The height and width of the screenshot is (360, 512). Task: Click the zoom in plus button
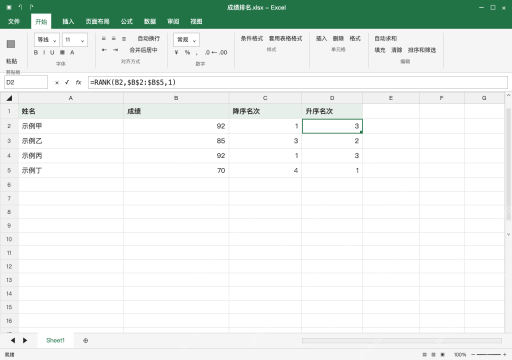pos(505,355)
